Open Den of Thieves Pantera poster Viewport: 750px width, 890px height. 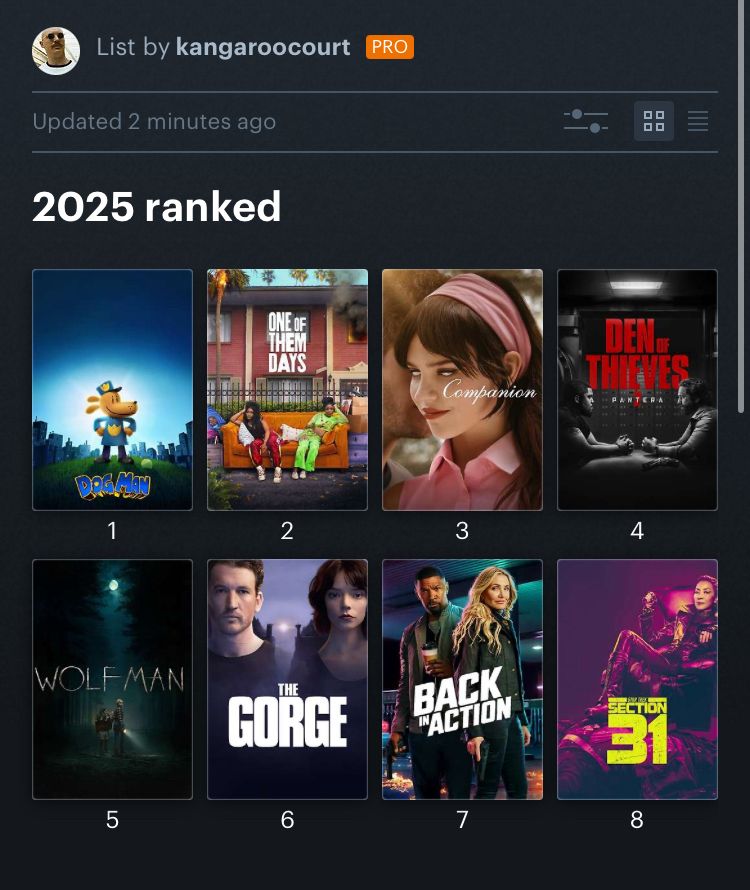637,390
